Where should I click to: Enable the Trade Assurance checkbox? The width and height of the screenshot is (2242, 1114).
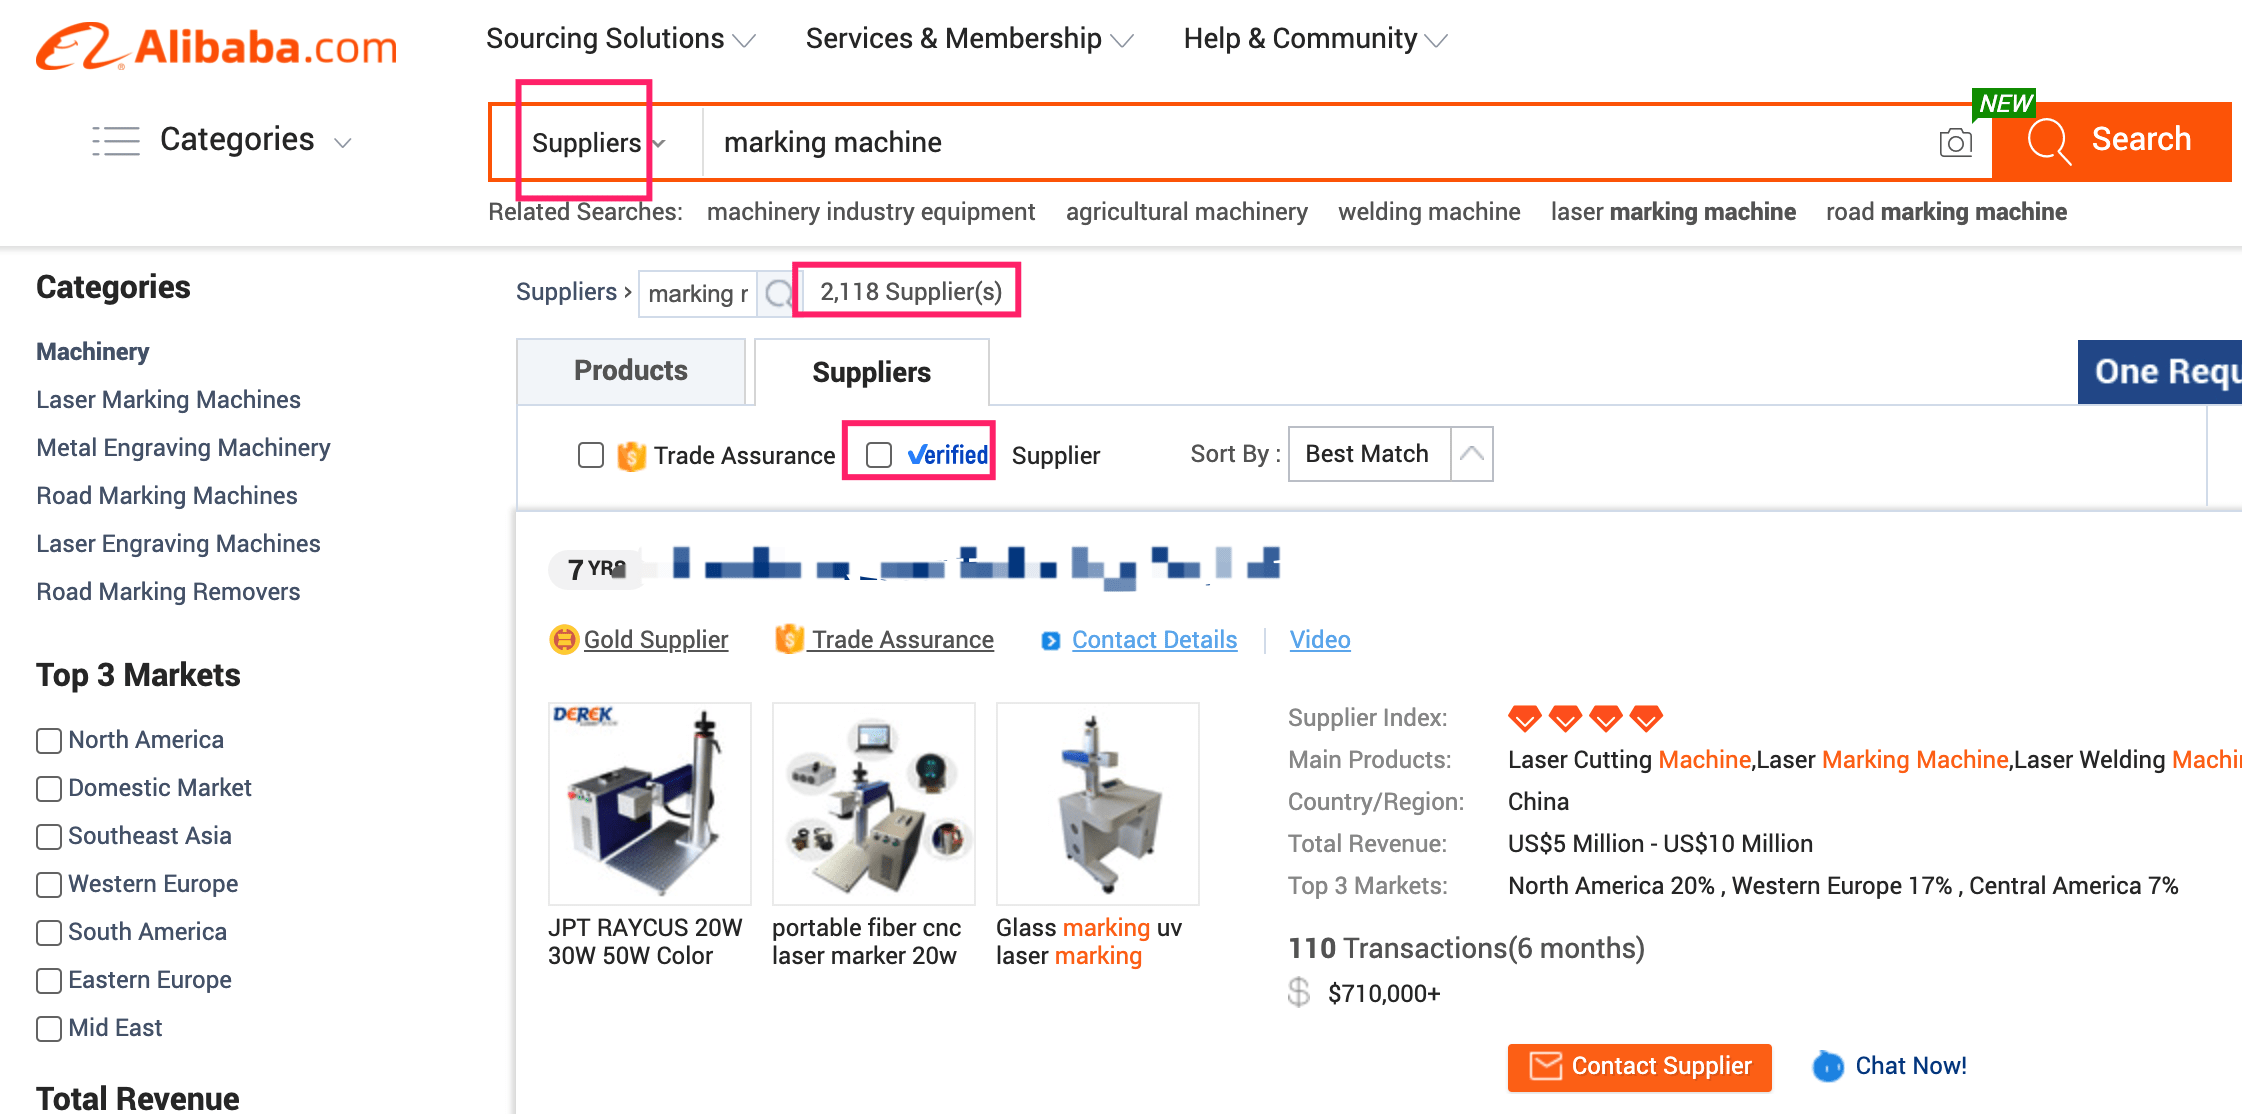click(591, 455)
